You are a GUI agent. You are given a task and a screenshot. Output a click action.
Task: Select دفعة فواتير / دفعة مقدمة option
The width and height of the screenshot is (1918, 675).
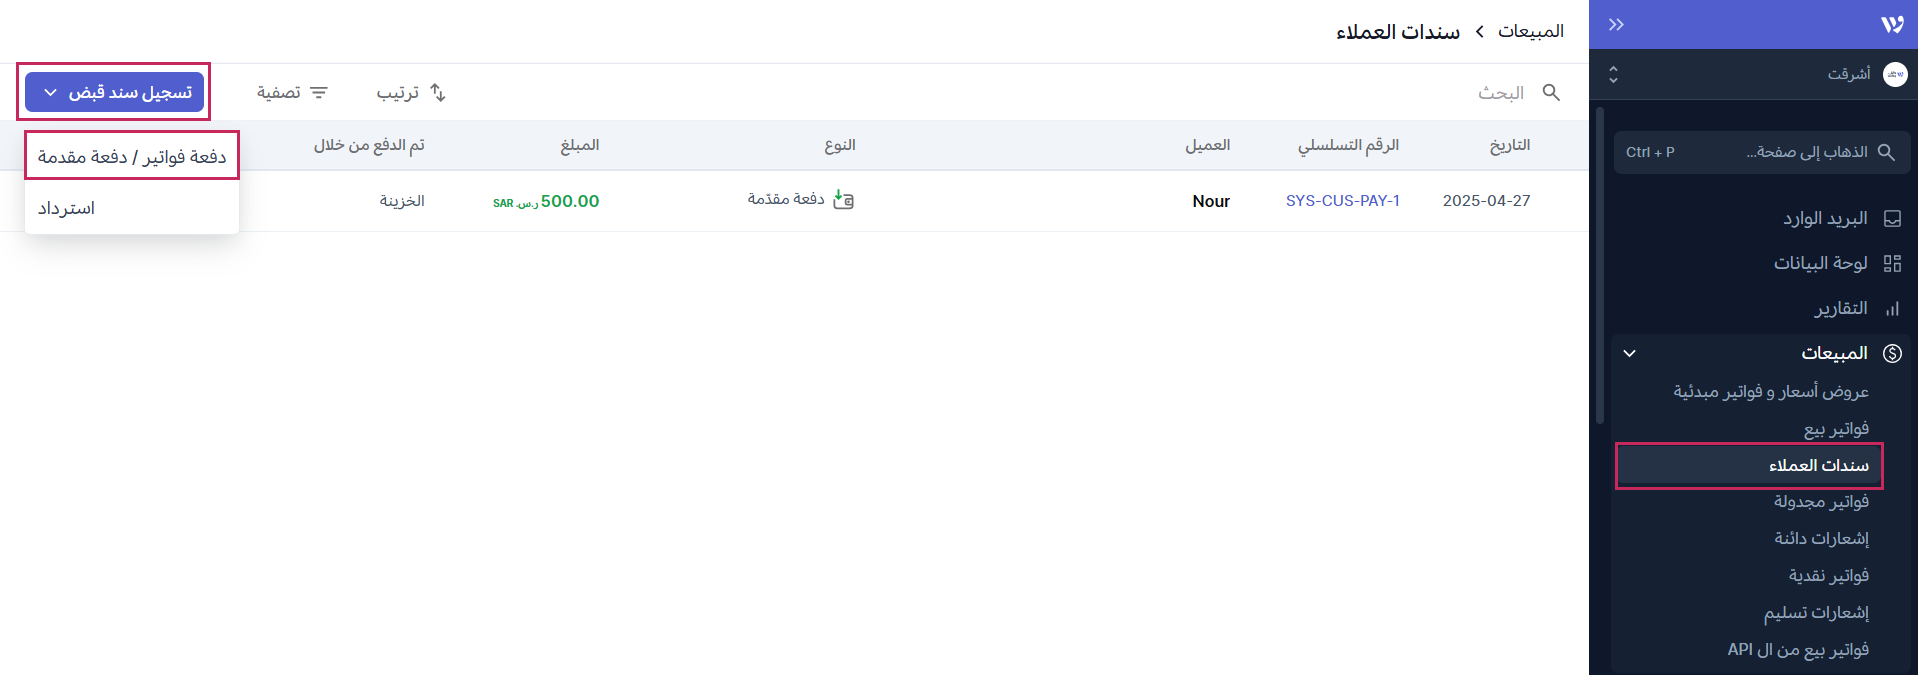click(132, 156)
